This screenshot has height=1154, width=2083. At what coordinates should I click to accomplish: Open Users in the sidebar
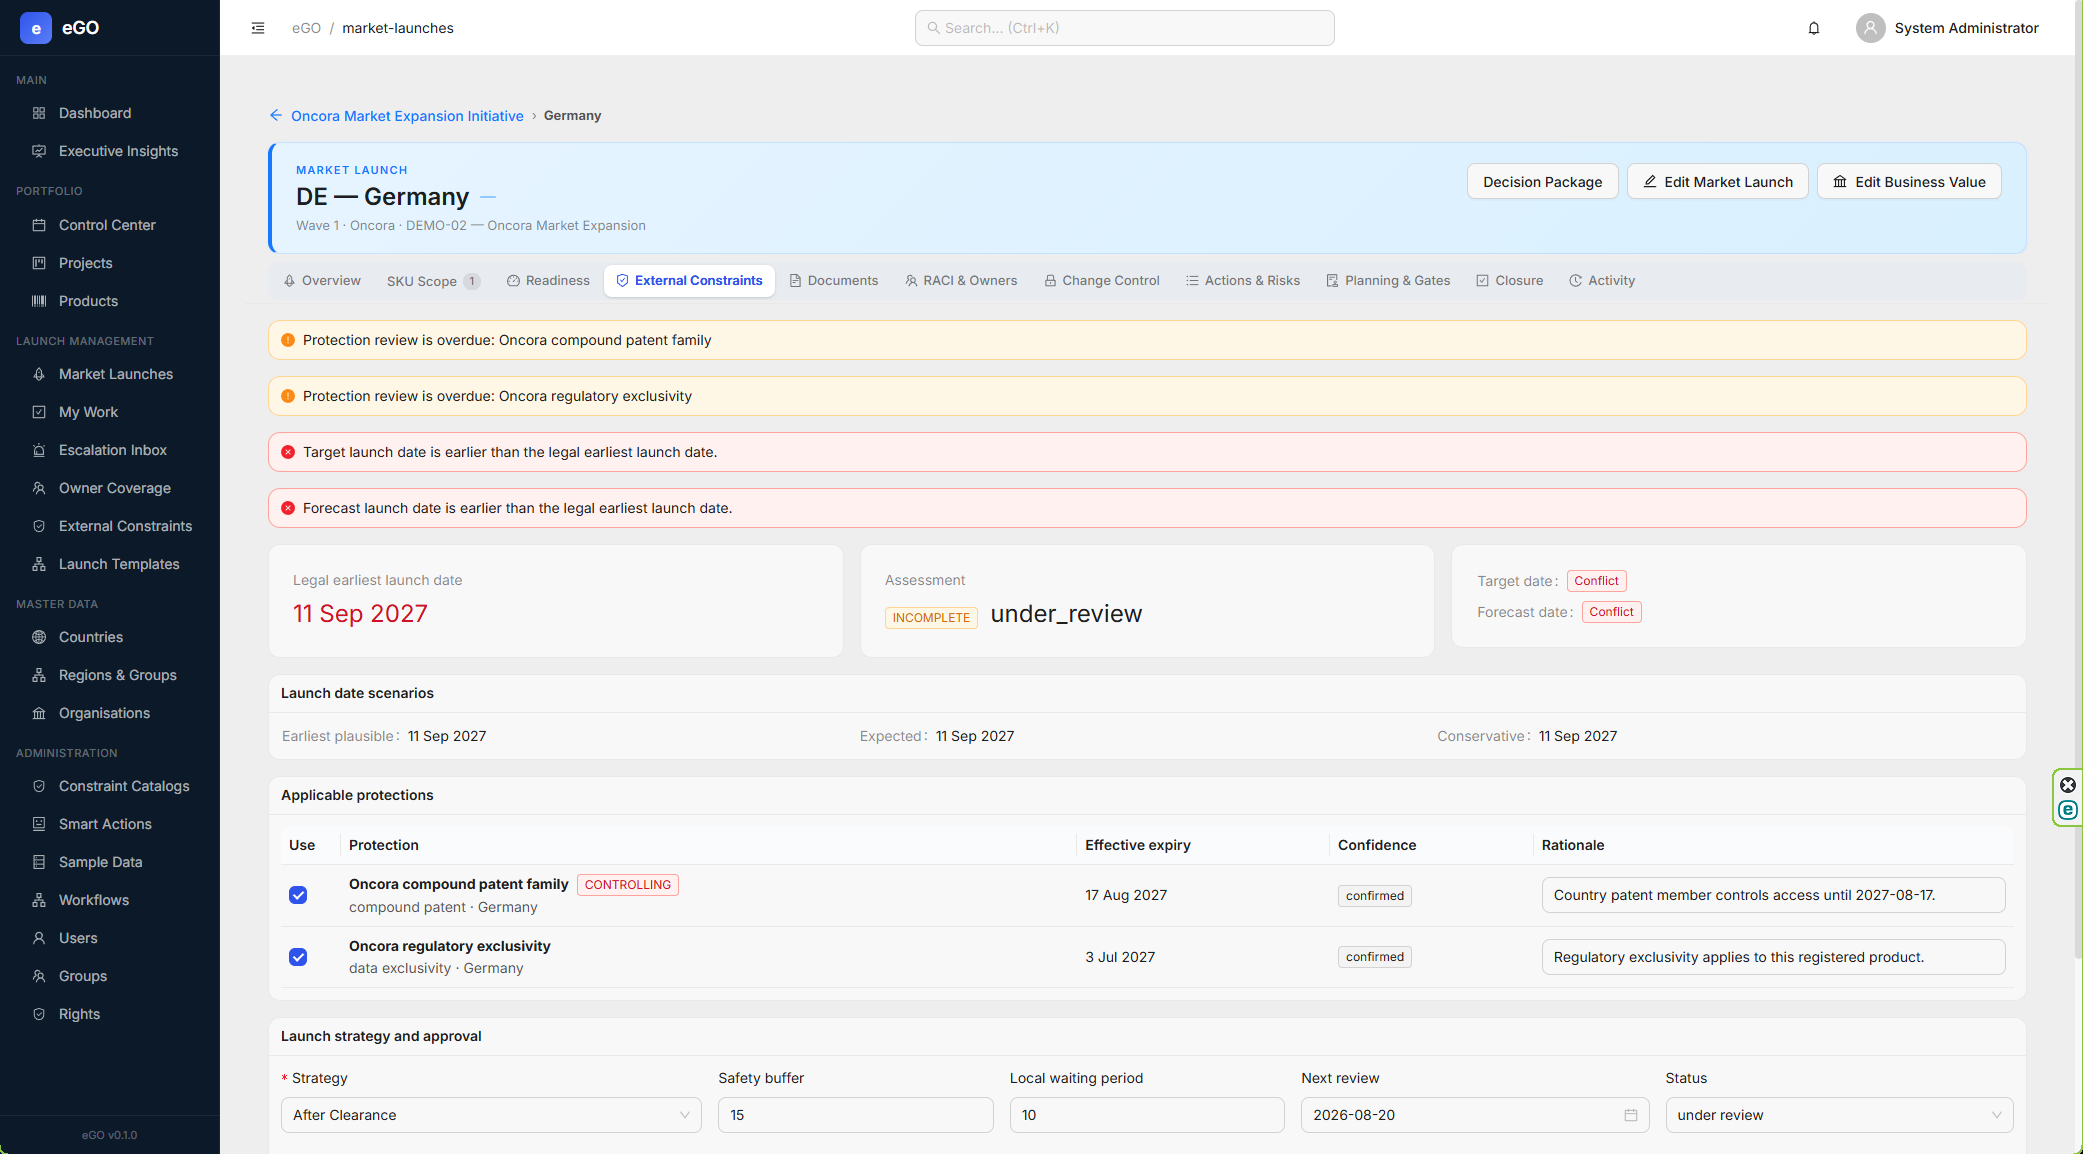pos(110,938)
